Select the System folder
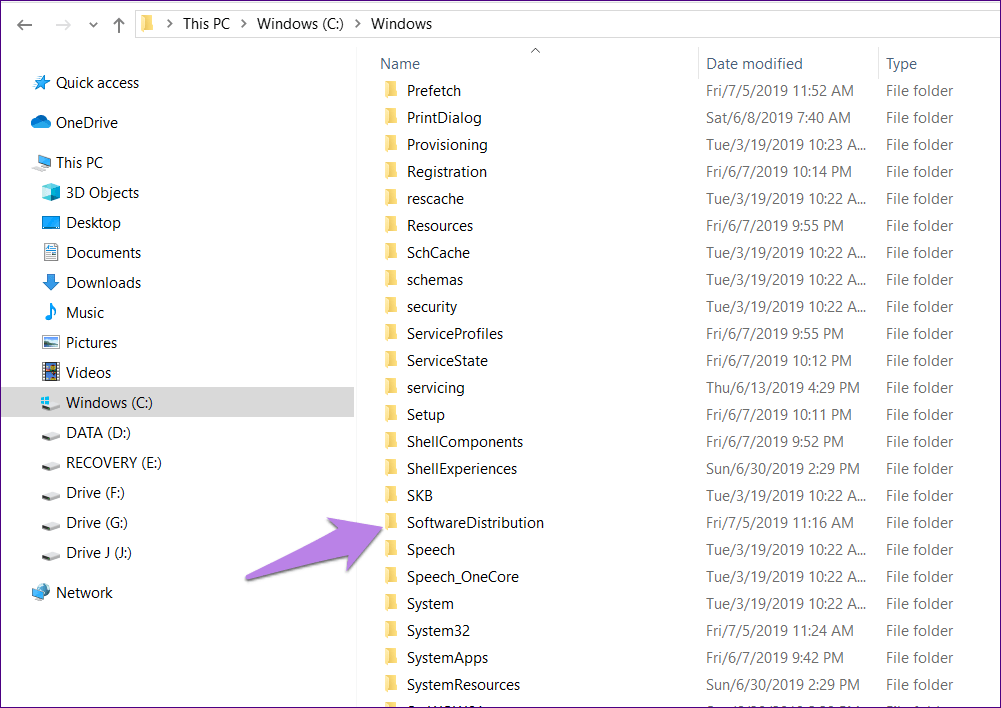Viewport: 1001px width, 708px height. (430, 604)
